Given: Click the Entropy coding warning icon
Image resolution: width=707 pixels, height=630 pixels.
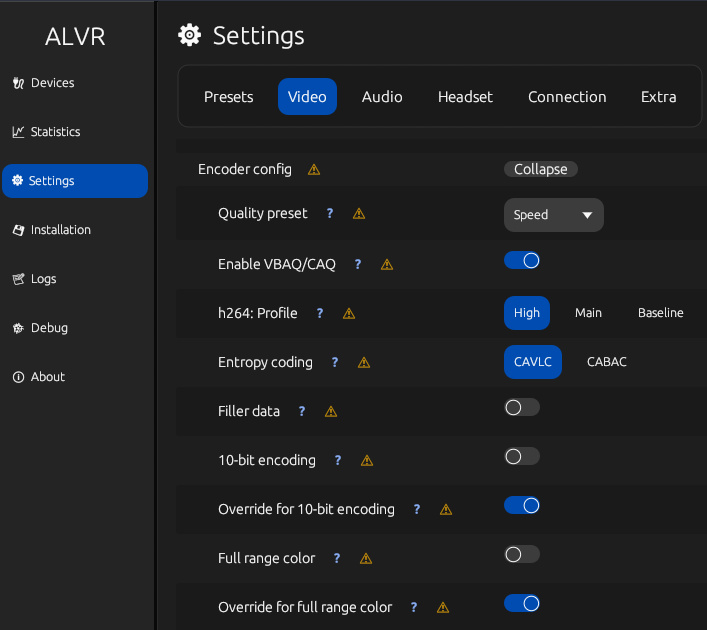Looking at the screenshot, I should (364, 362).
